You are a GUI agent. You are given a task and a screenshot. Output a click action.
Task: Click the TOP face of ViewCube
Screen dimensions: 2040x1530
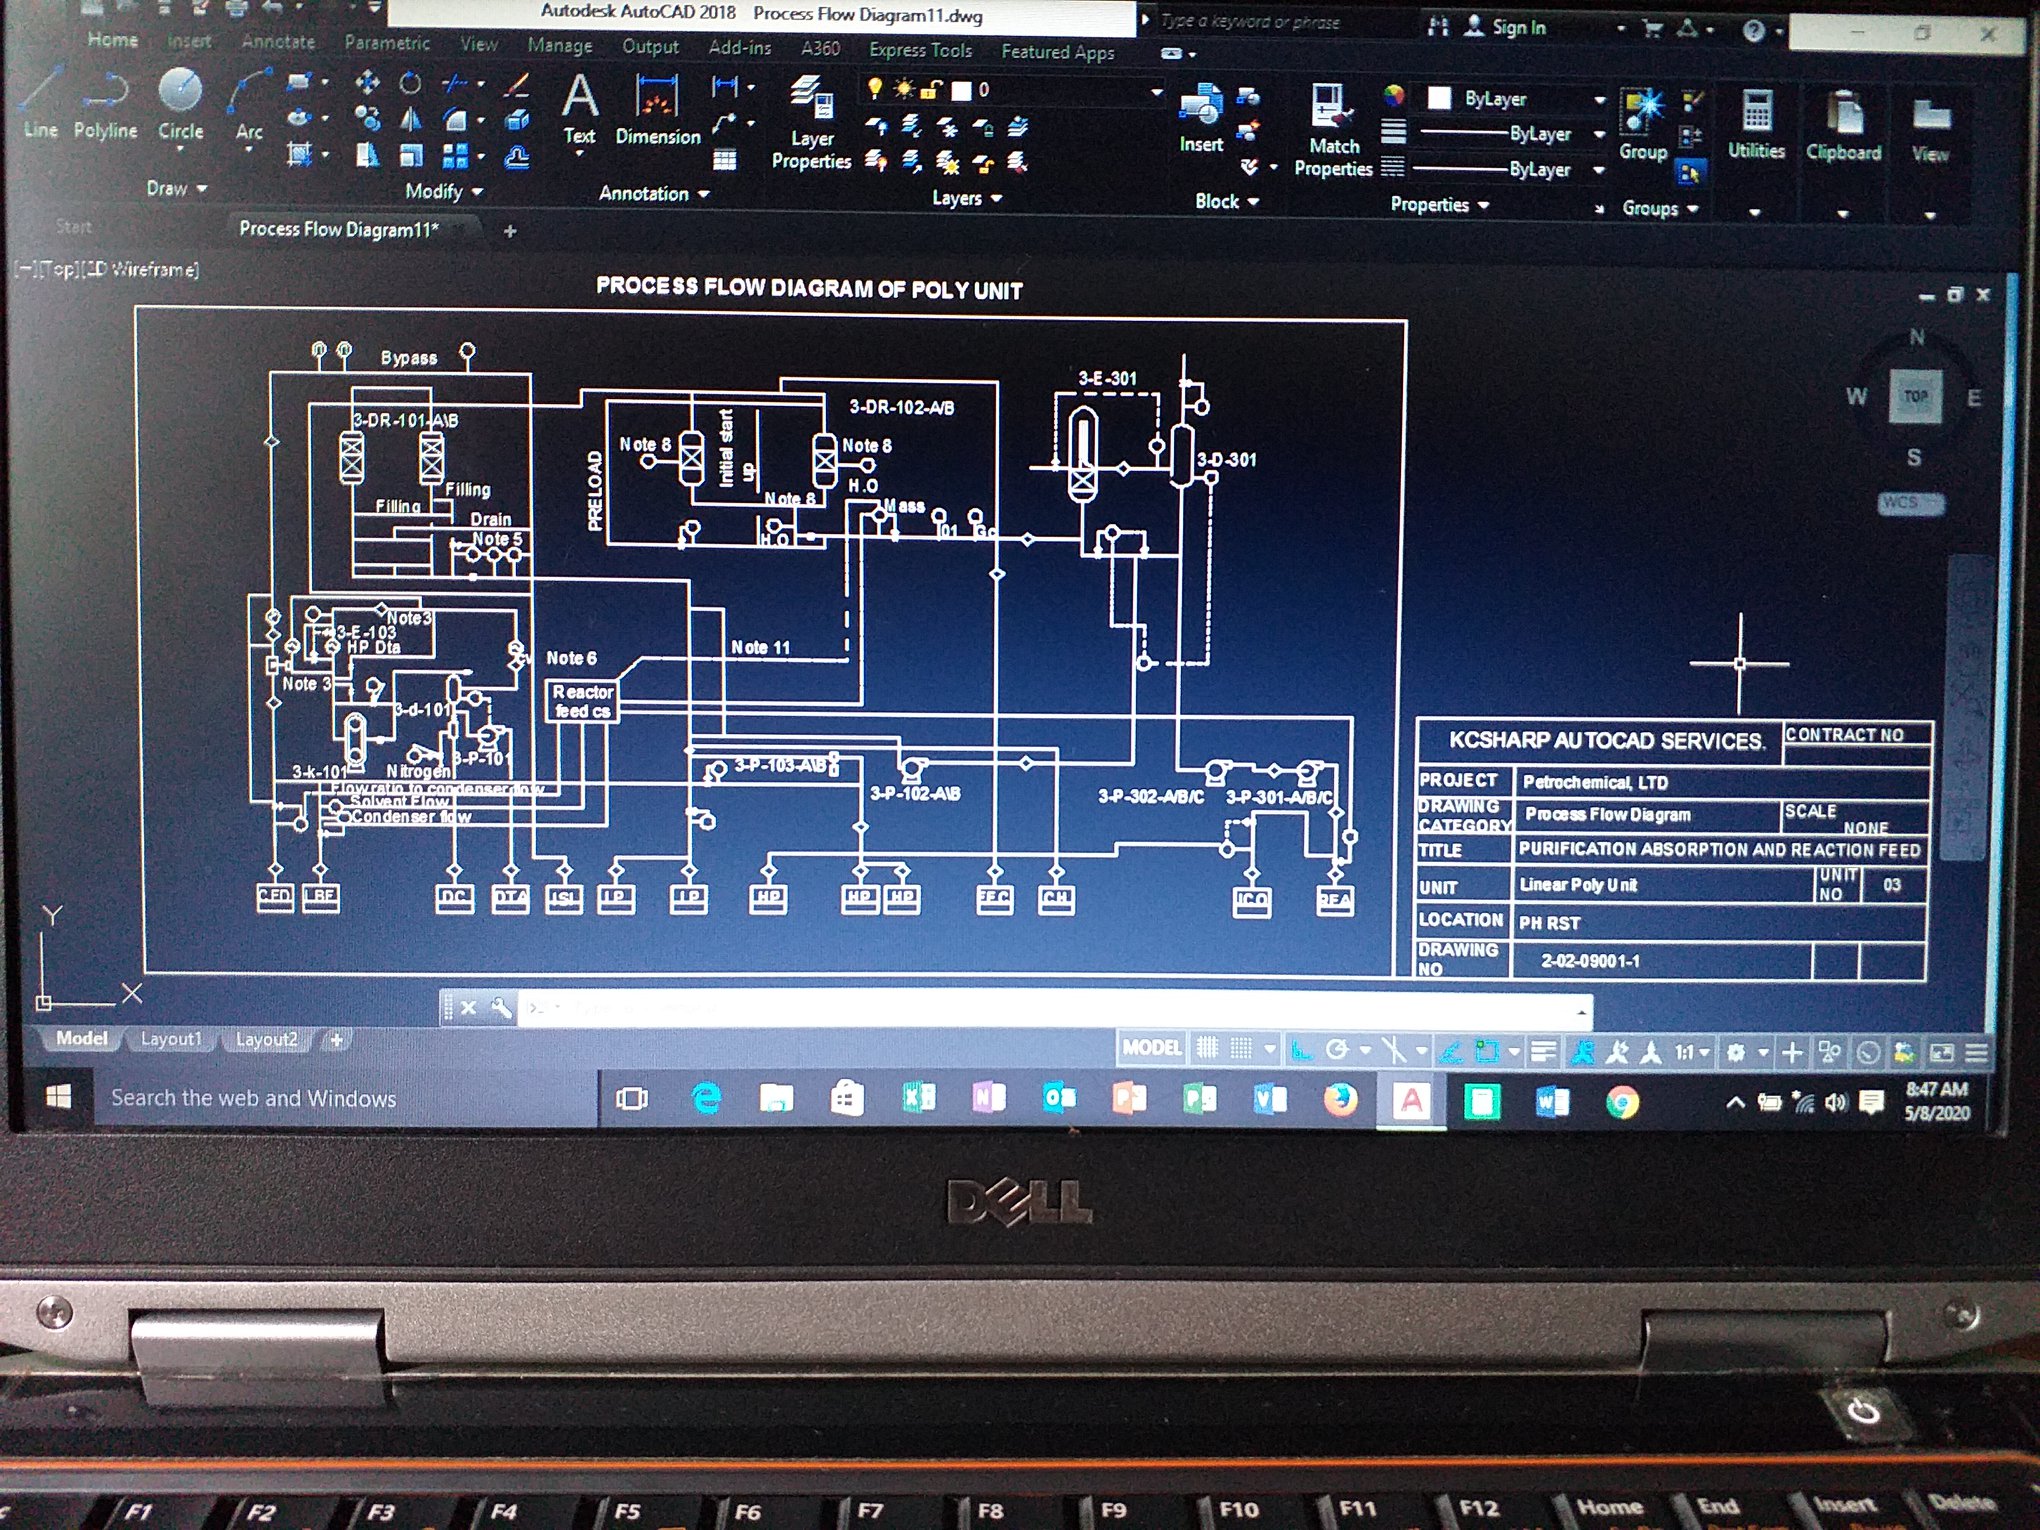(1916, 396)
